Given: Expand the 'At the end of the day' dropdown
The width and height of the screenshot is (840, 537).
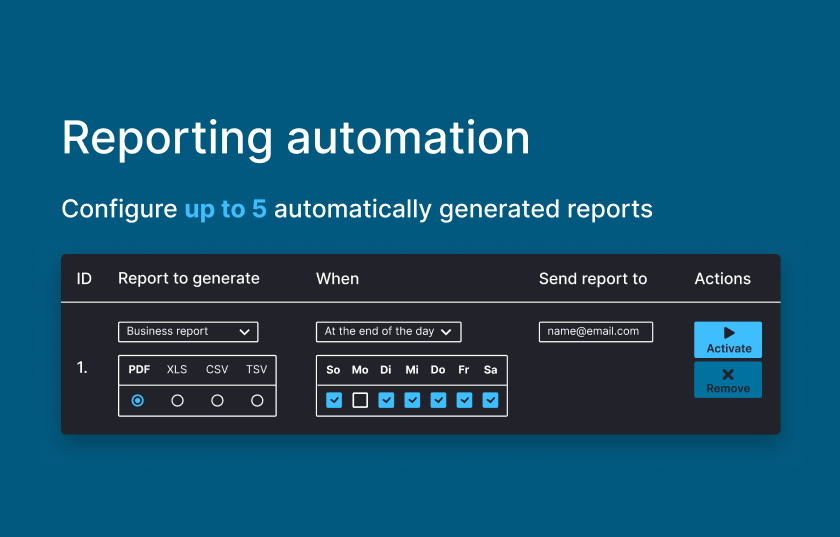Looking at the screenshot, I should pyautogui.click(x=388, y=332).
